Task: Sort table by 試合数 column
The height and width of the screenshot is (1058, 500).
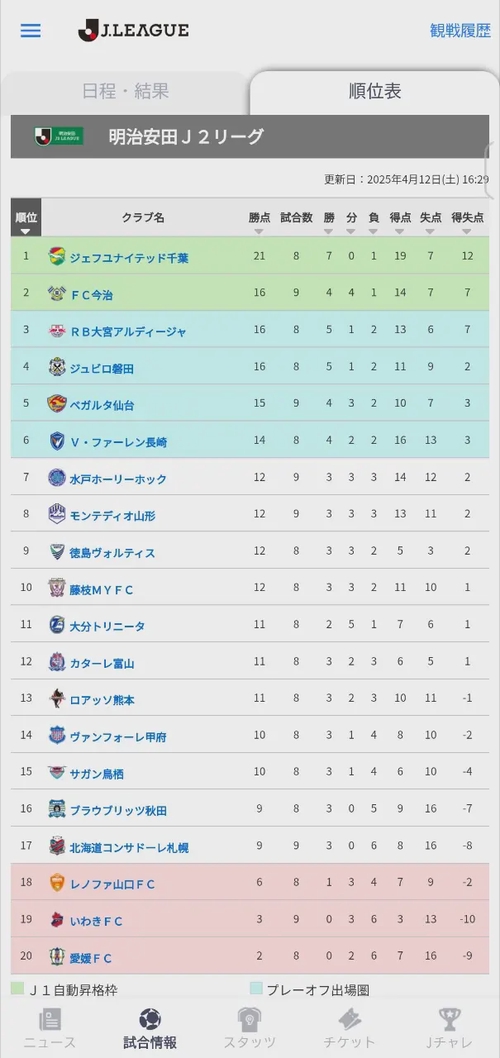Action: point(296,222)
